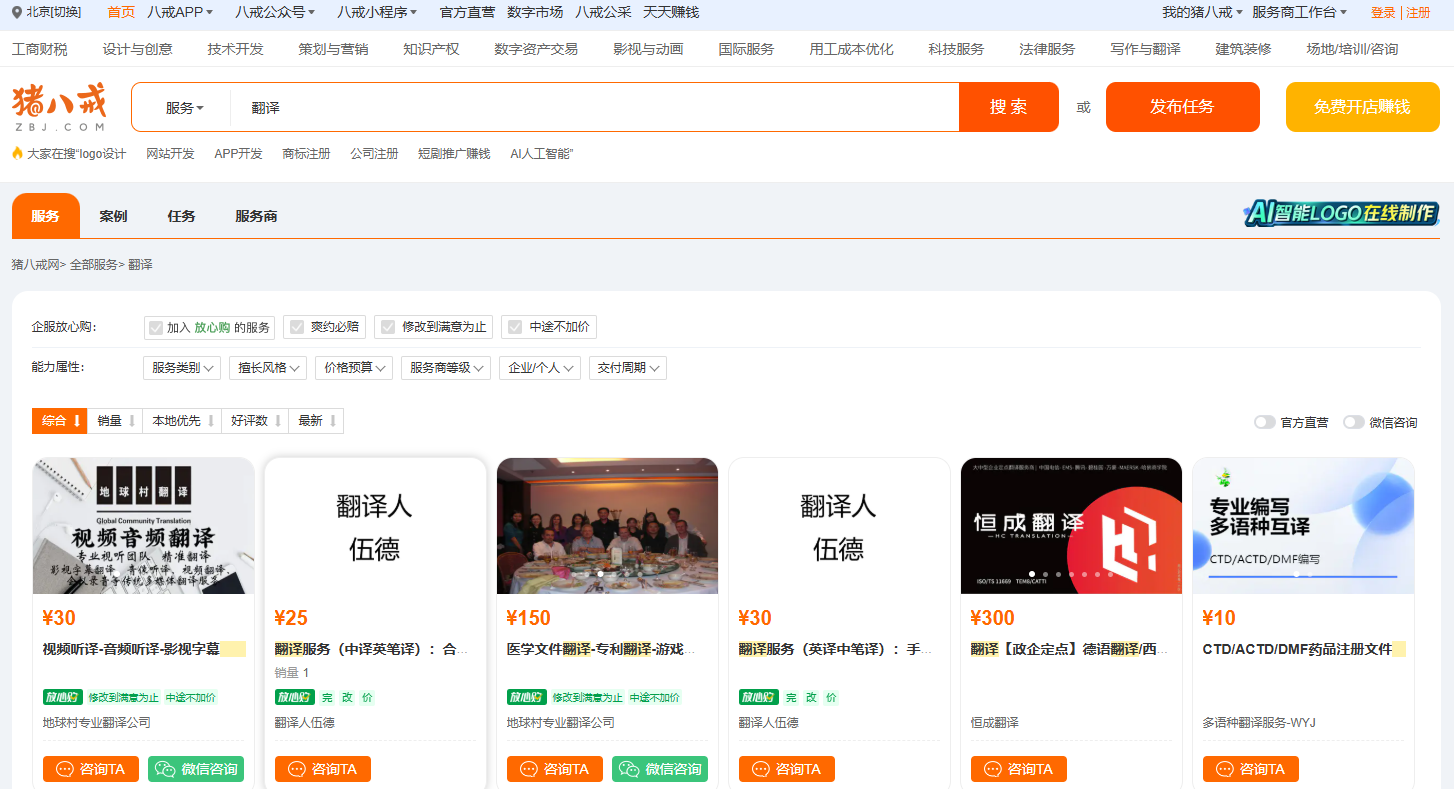Screen dimensions: 1454x789
Task: Switch to the 案例 tab
Action: pyautogui.click(x=113, y=216)
